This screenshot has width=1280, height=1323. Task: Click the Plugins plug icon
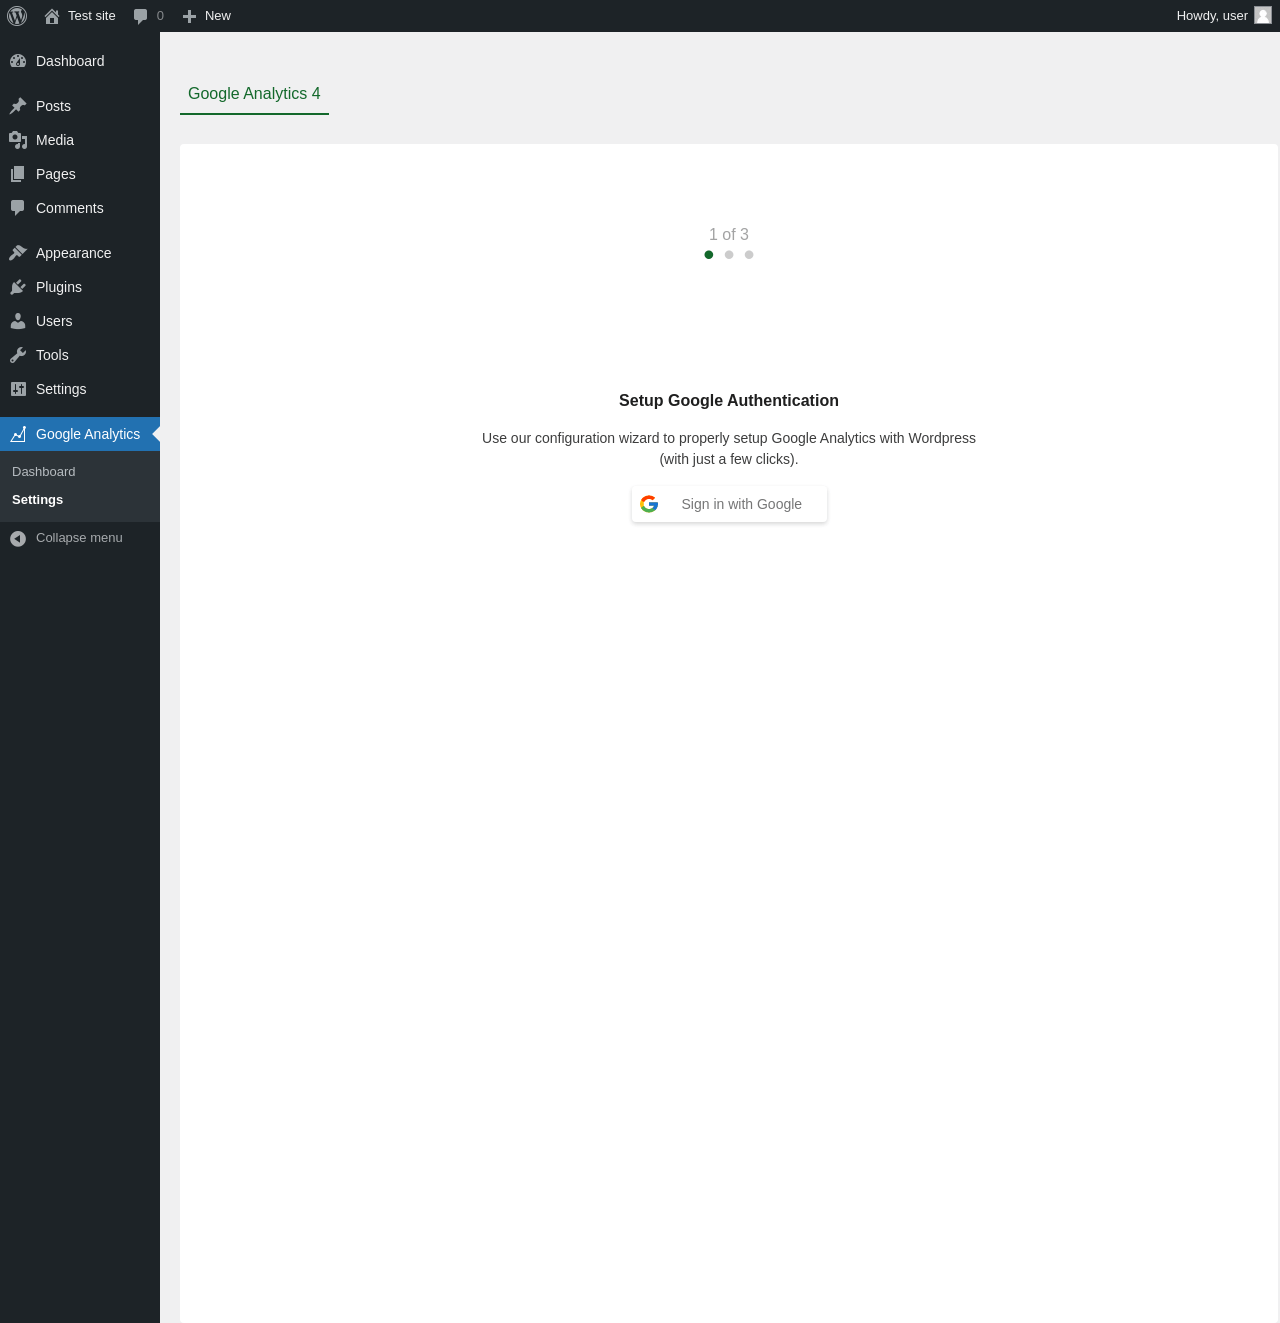tap(18, 287)
